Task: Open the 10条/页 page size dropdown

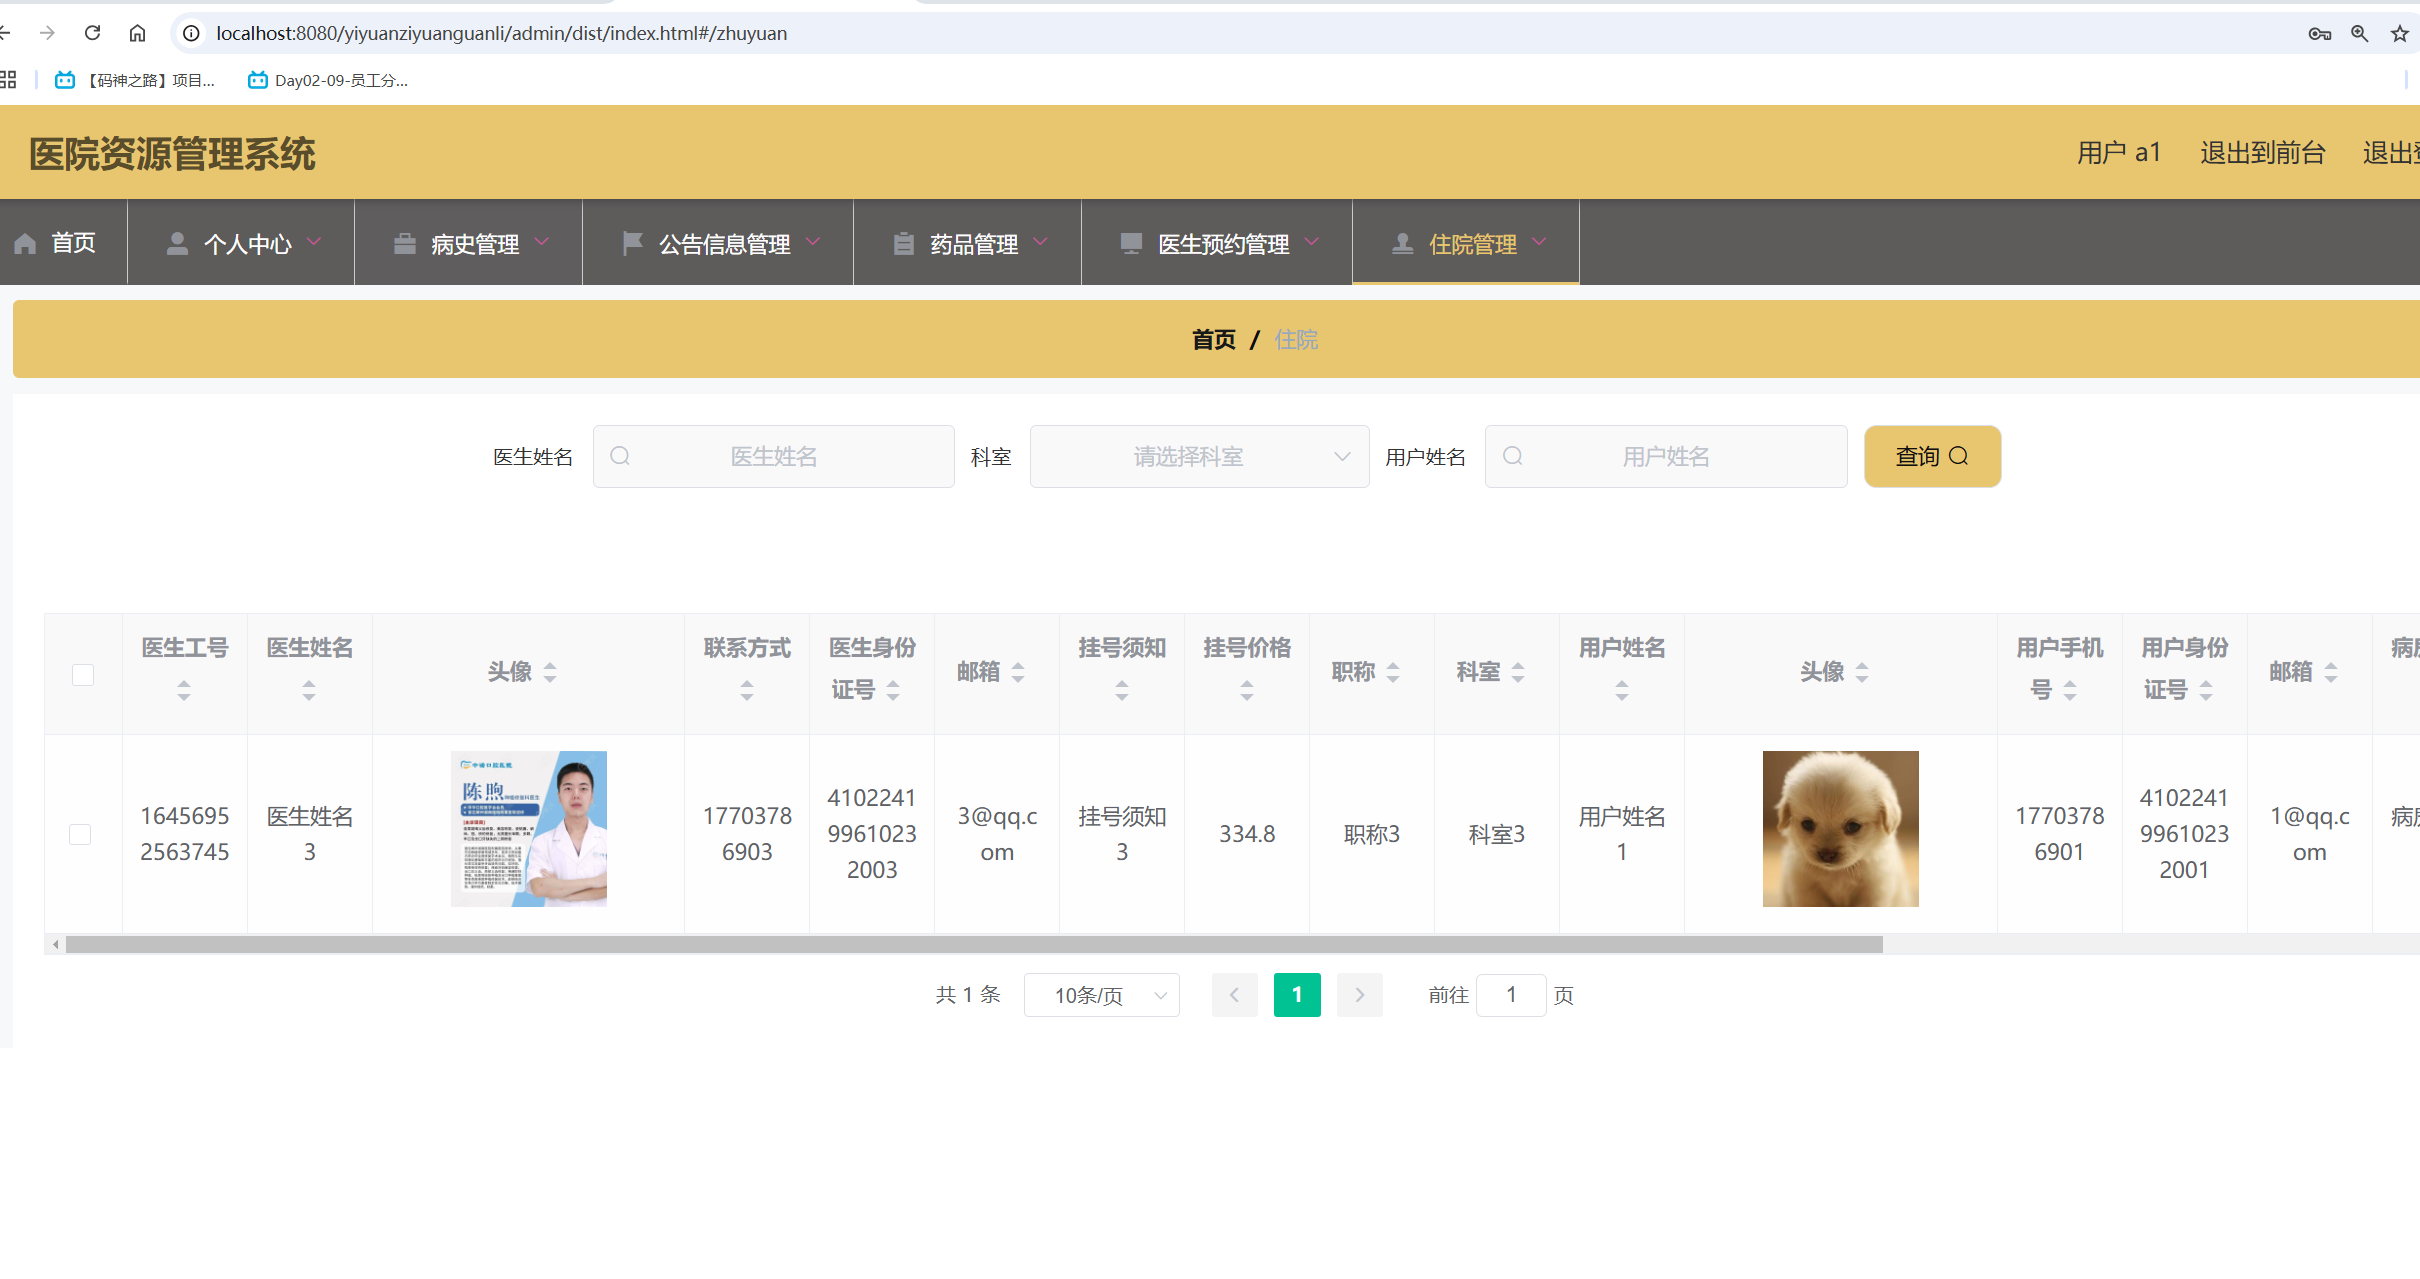Action: point(1101,995)
